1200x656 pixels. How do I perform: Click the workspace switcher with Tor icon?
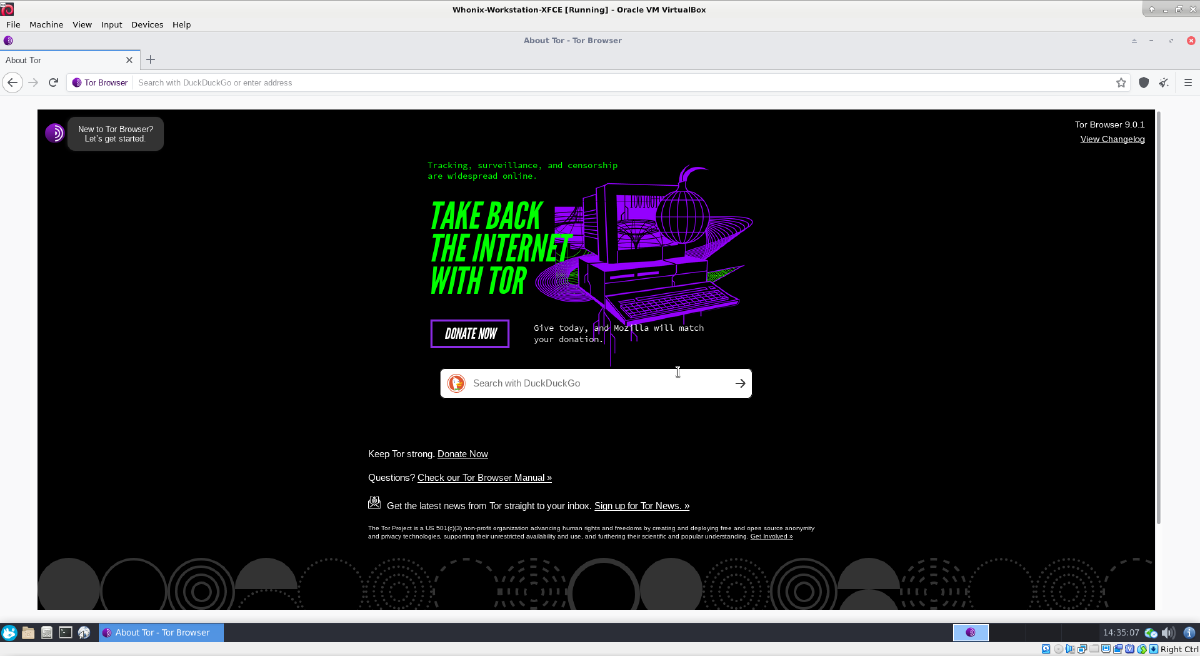click(970, 632)
